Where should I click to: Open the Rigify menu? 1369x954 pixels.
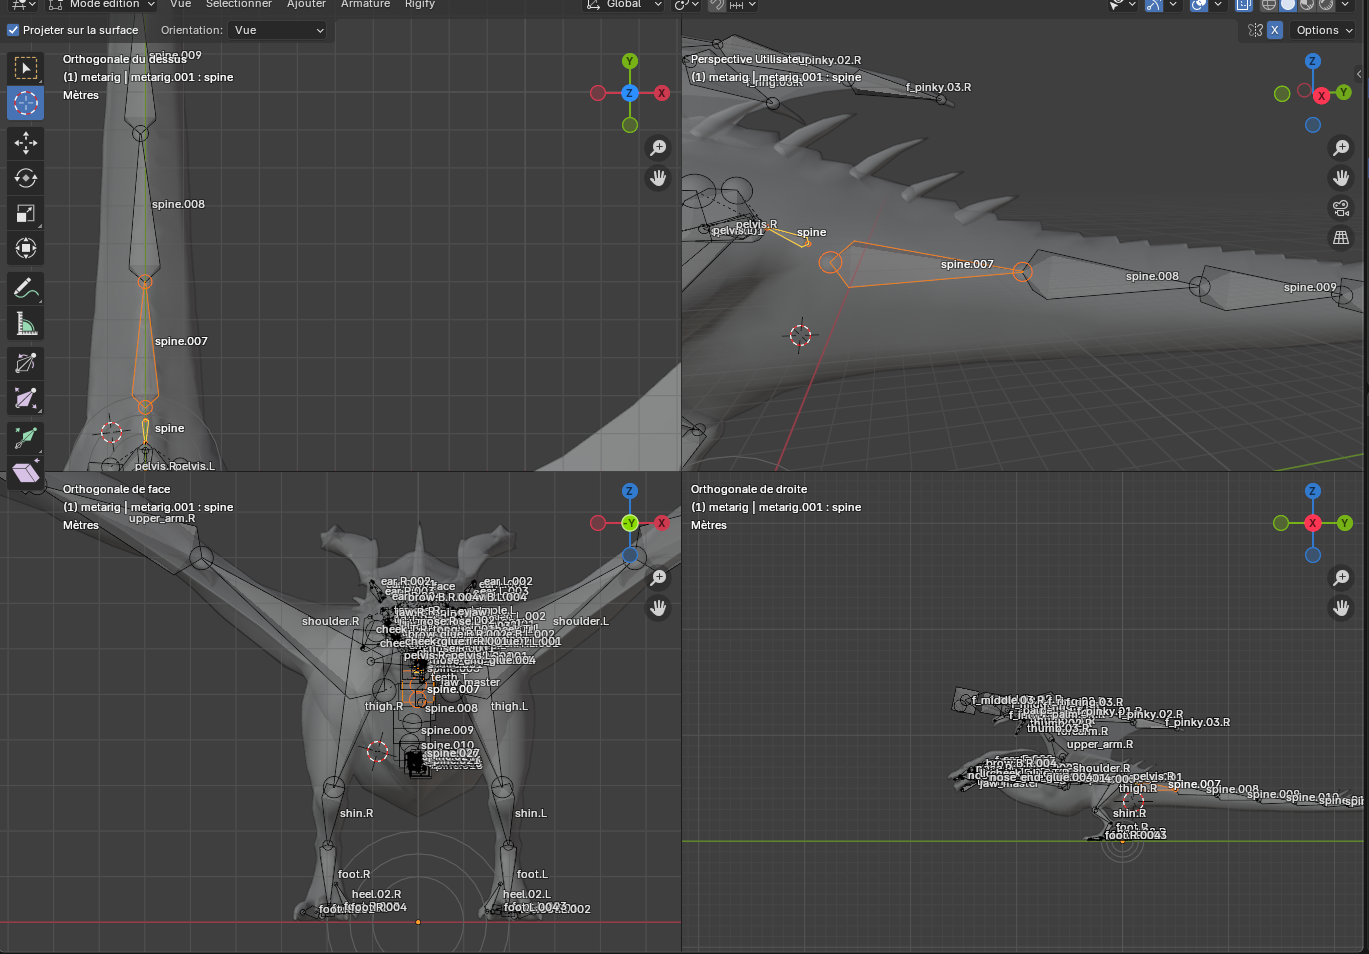pos(420,4)
